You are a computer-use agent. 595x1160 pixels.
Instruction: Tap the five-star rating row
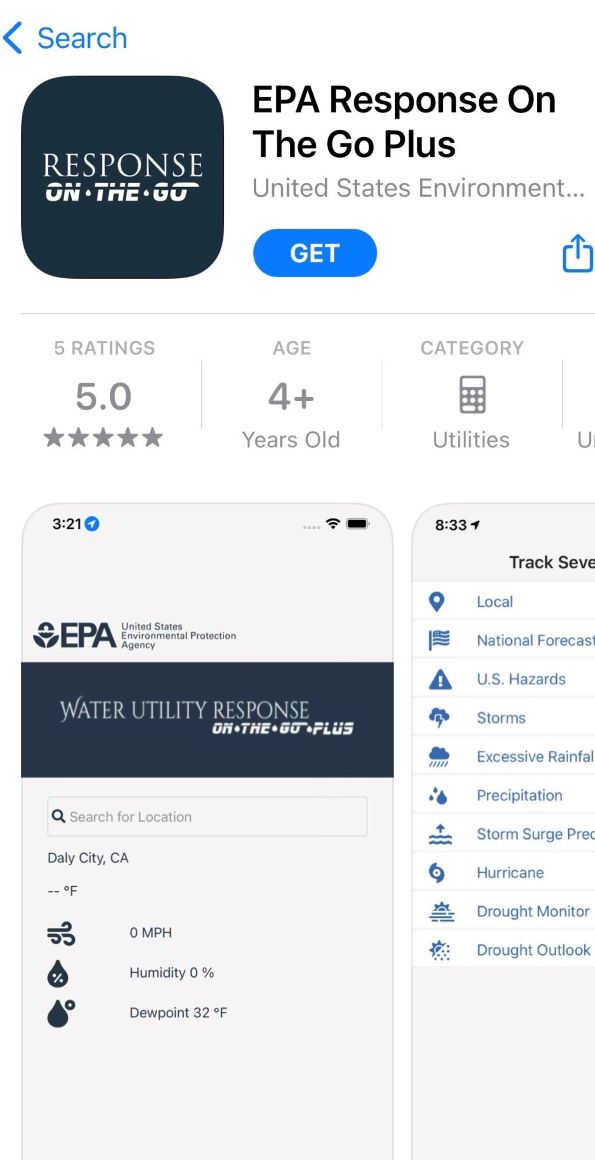(x=104, y=438)
